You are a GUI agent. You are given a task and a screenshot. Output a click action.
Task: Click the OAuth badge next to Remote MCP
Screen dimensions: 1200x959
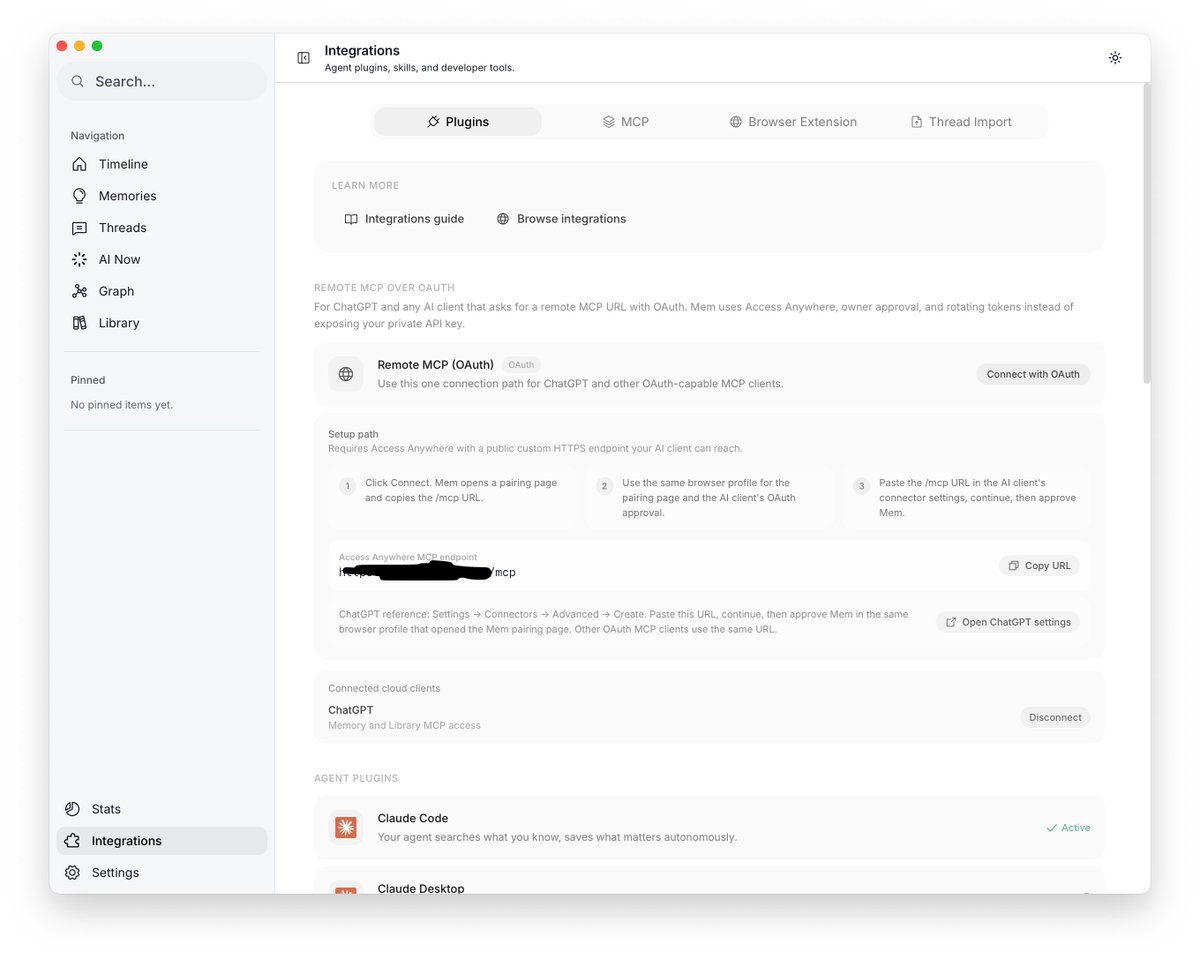click(x=521, y=365)
